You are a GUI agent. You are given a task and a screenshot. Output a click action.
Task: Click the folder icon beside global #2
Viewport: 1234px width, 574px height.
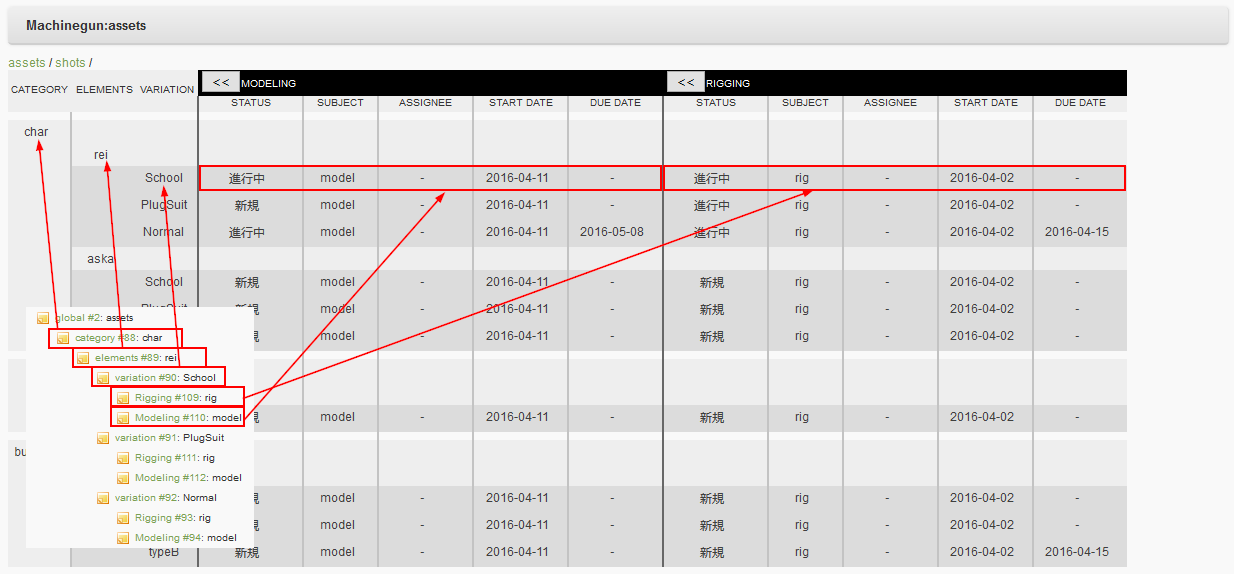point(43,318)
